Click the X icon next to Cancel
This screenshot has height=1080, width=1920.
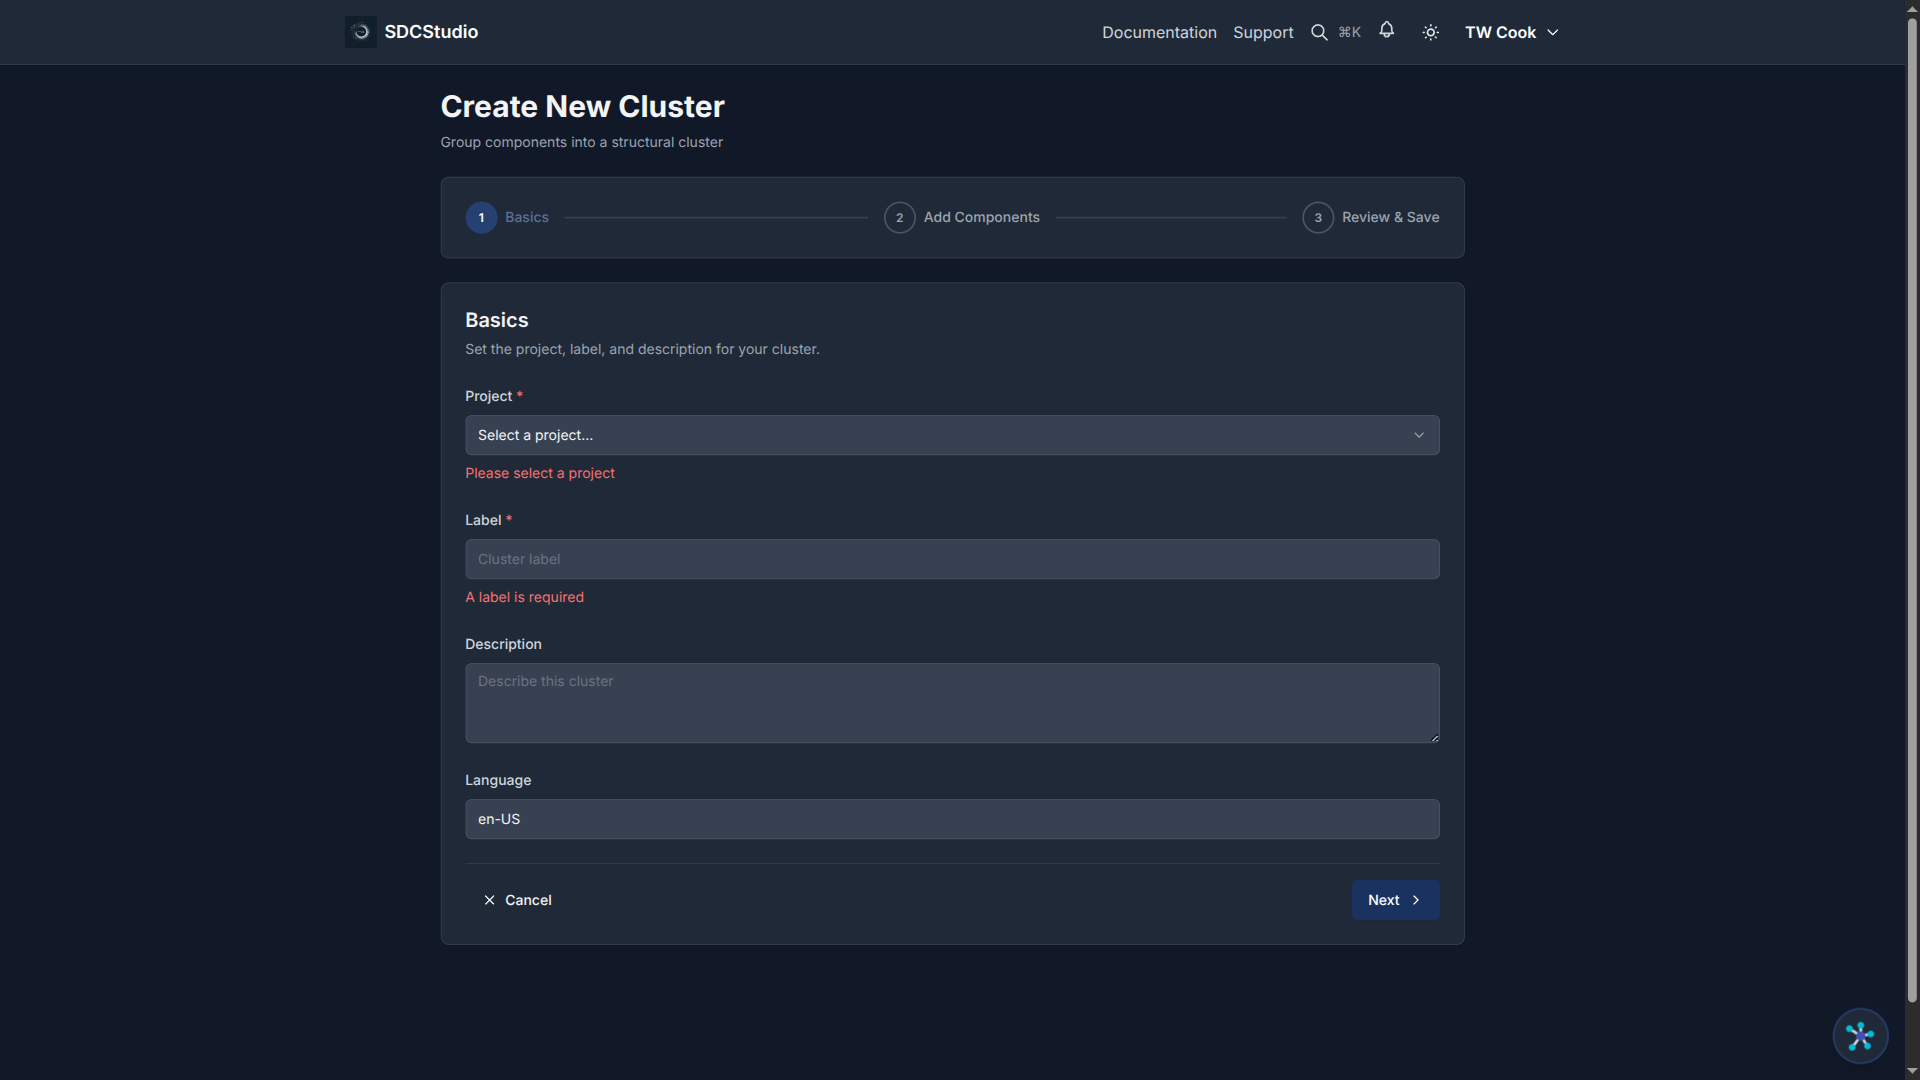tap(489, 900)
